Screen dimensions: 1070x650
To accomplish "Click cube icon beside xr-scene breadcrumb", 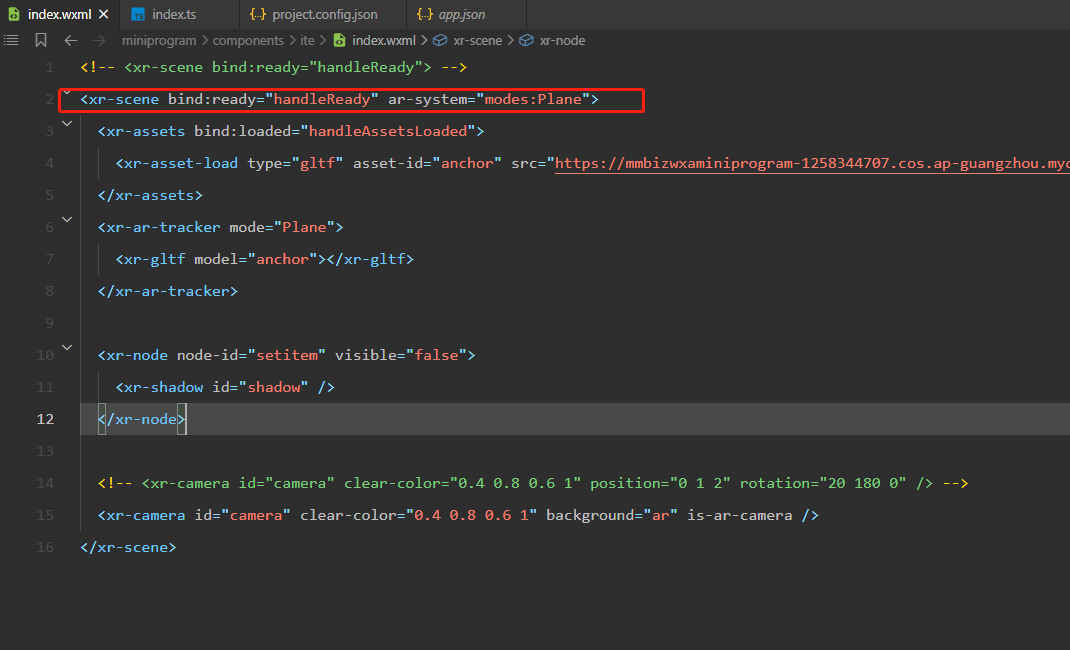I will coord(440,40).
